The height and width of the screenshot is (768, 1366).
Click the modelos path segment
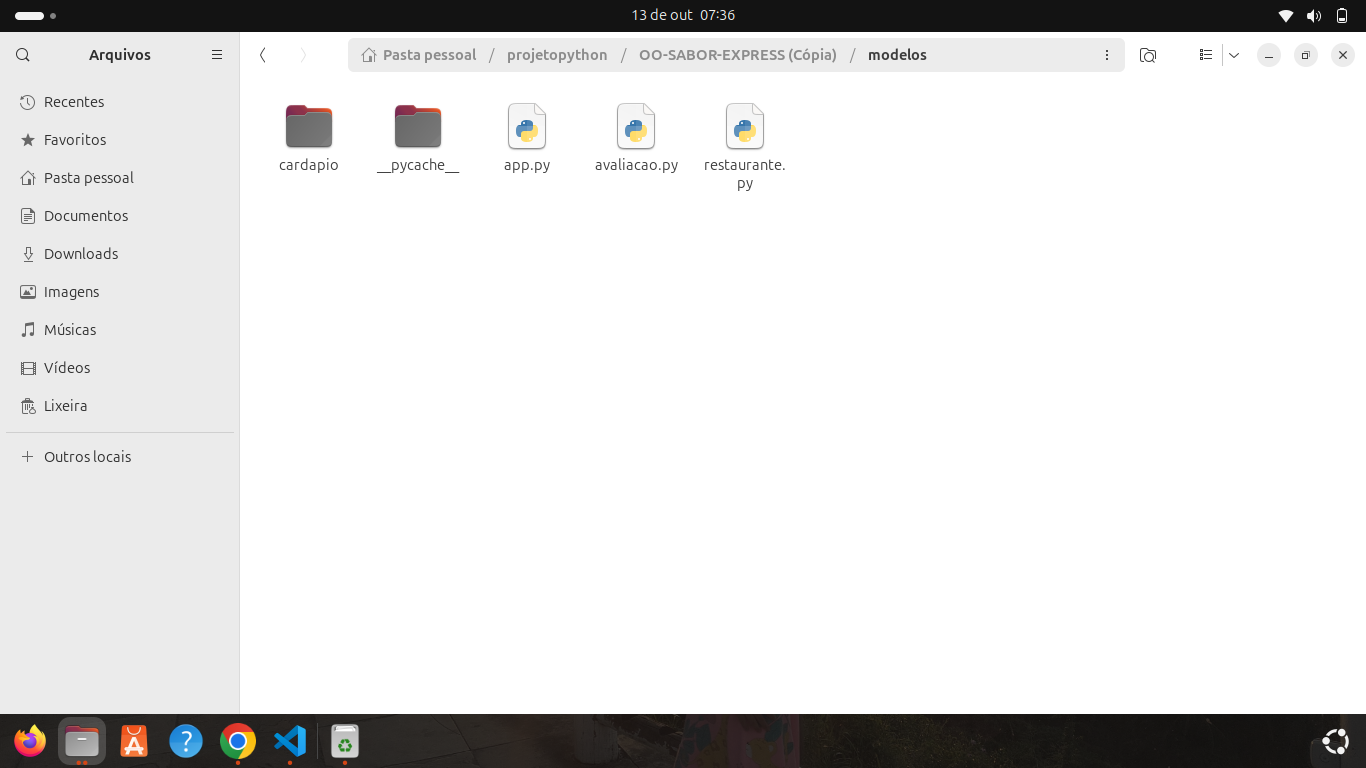point(897,55)
